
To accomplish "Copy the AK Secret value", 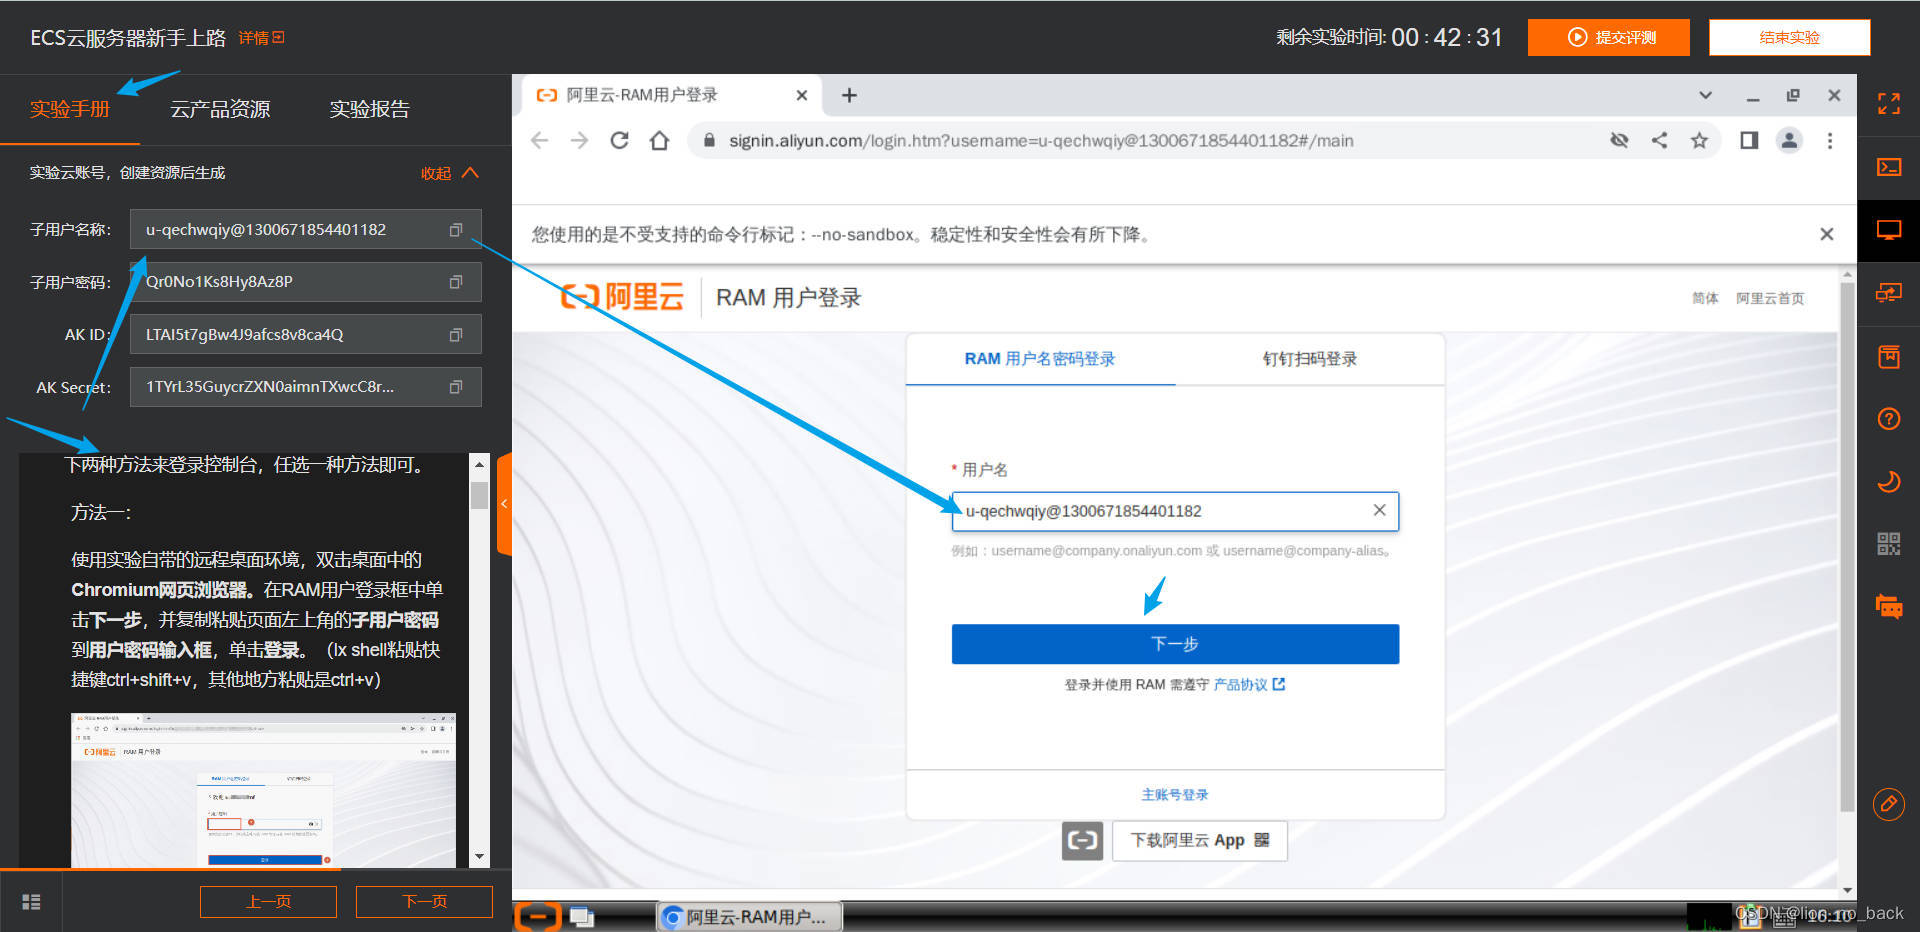I will [456, 387].
